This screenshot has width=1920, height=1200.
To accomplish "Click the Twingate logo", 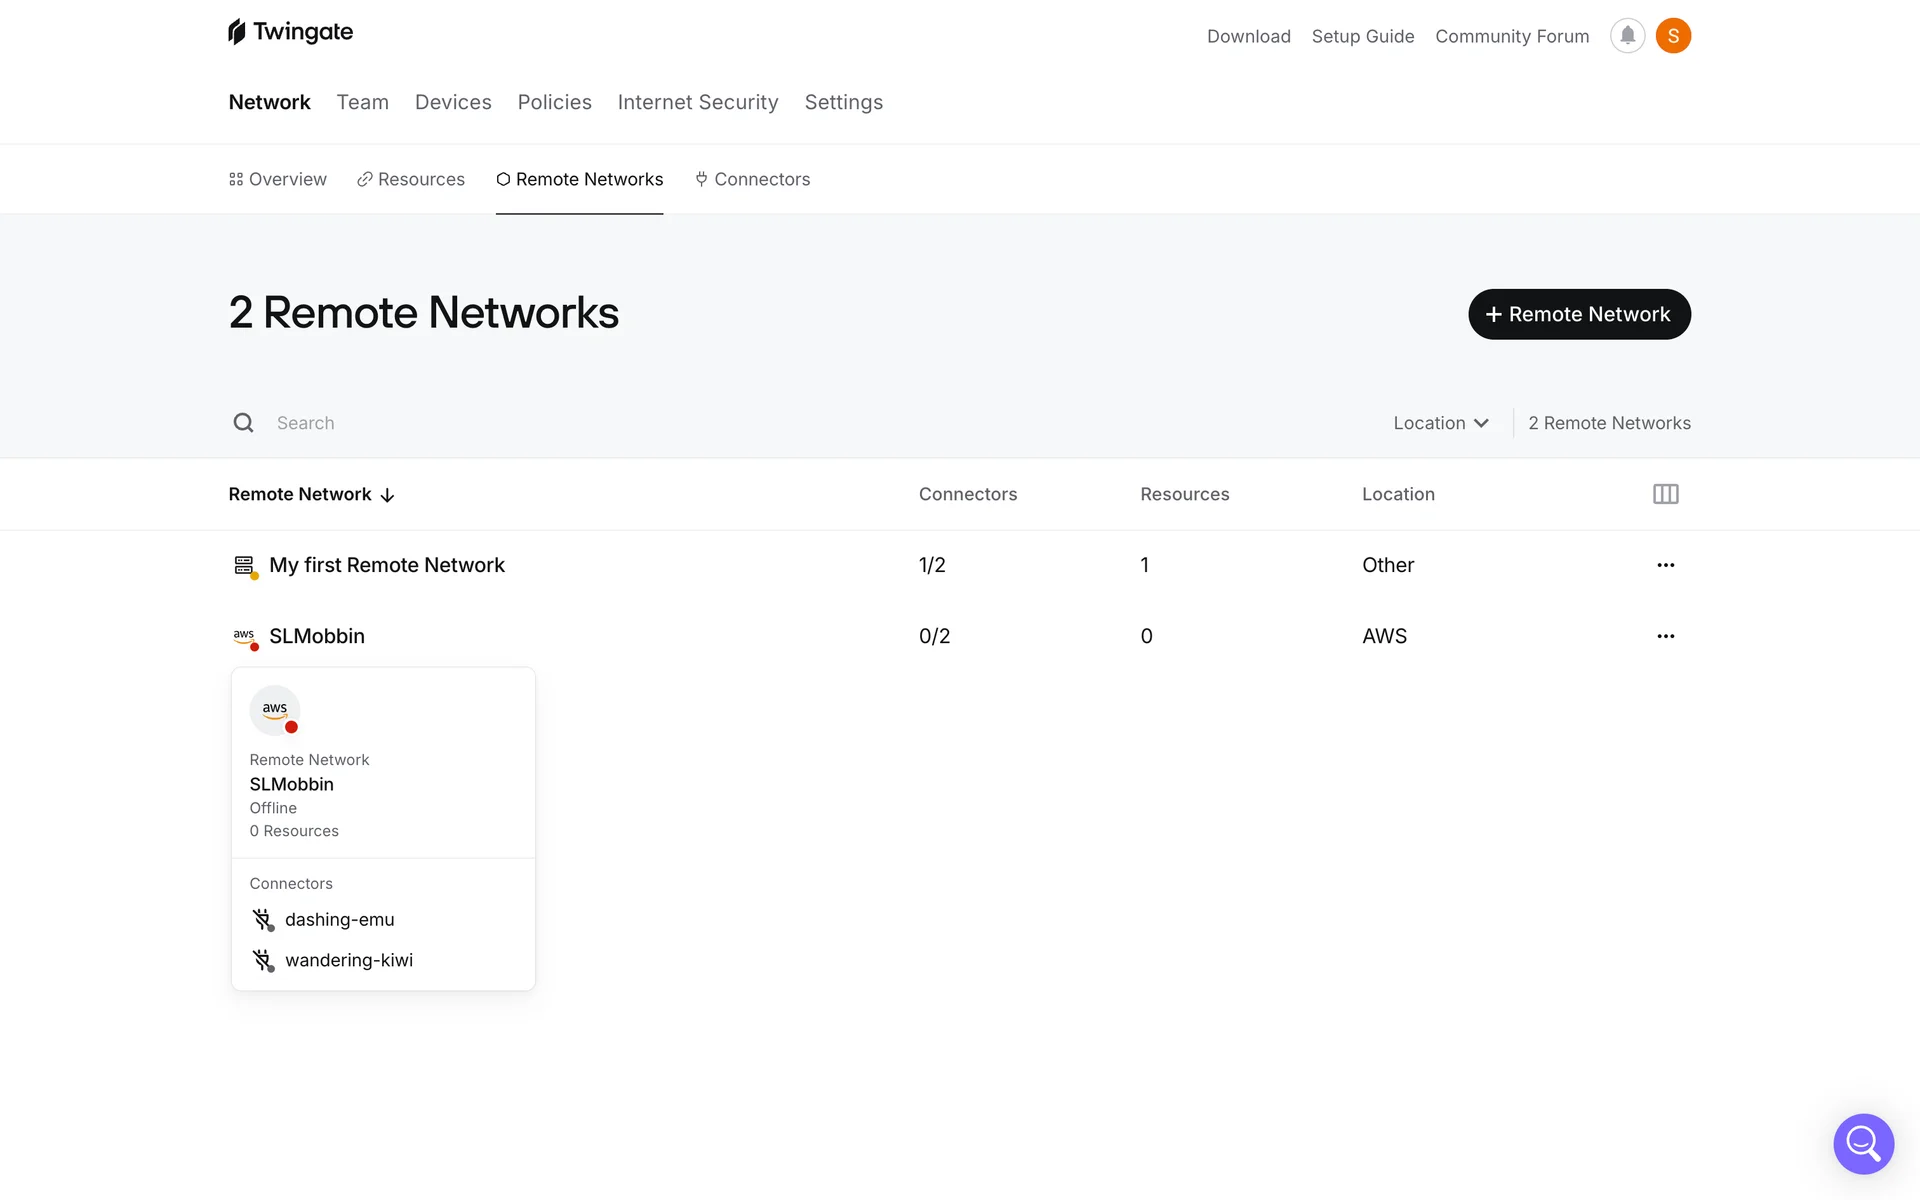I will pyautogui.click(x=290, y=32).
